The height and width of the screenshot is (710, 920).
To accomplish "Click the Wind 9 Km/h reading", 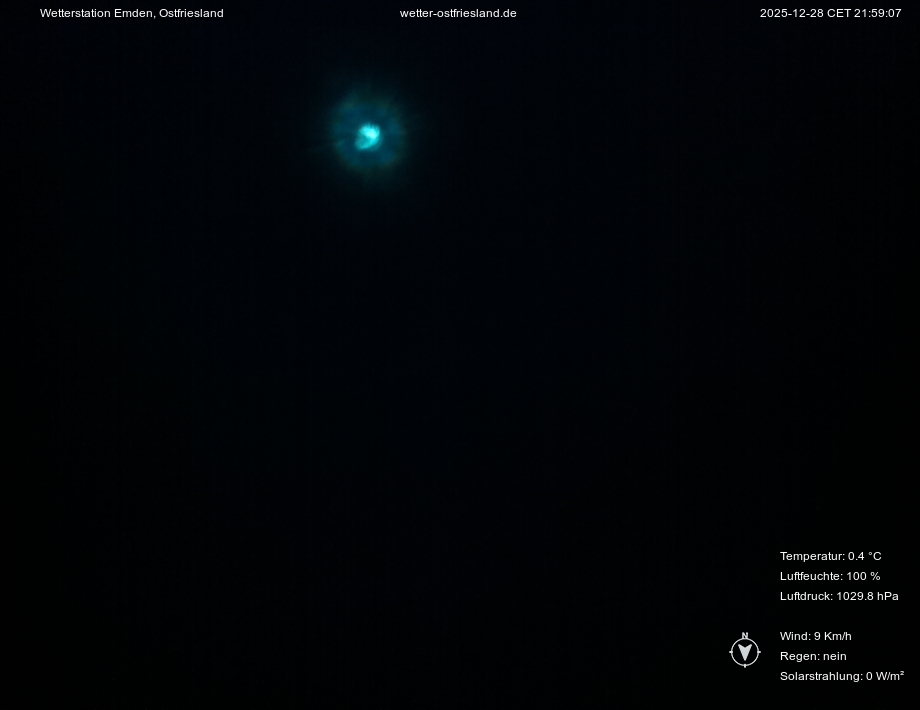I will [x=815, y=636].
